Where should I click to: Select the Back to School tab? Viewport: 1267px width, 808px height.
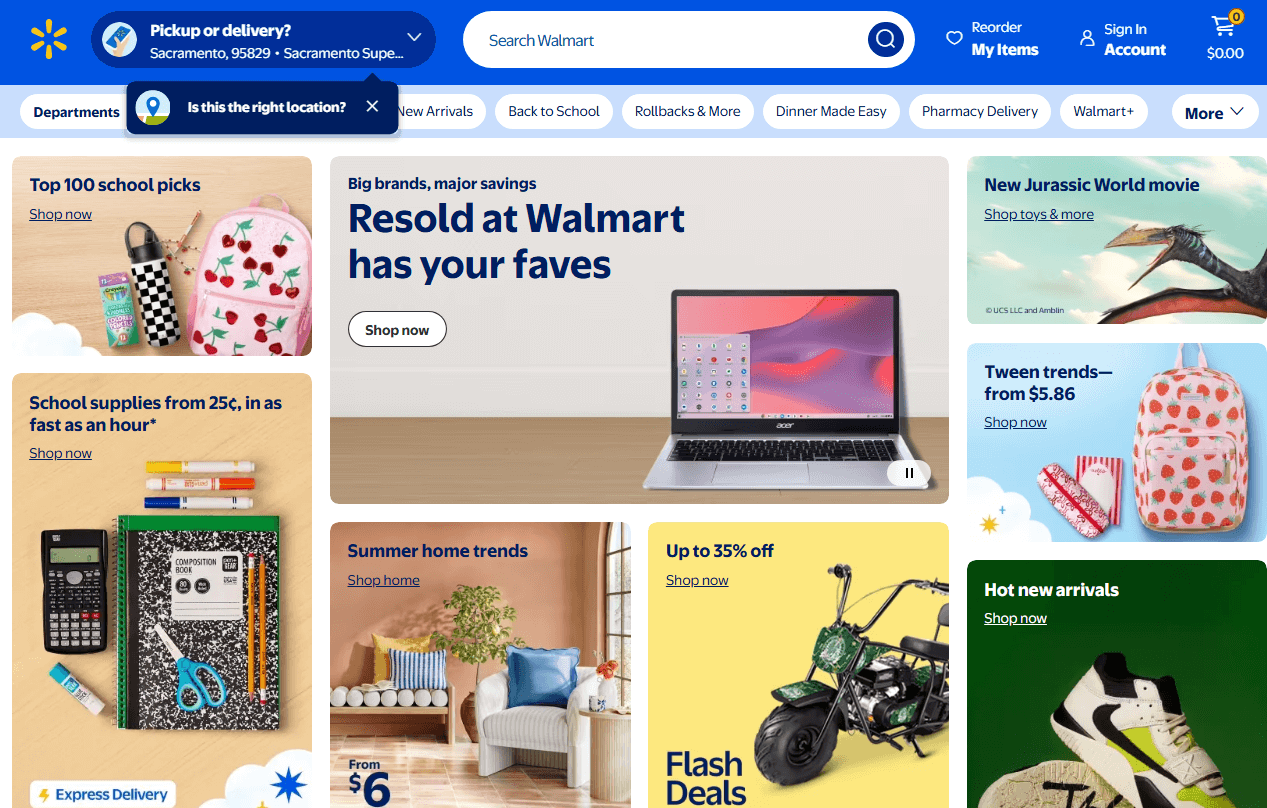coord(554,111)
